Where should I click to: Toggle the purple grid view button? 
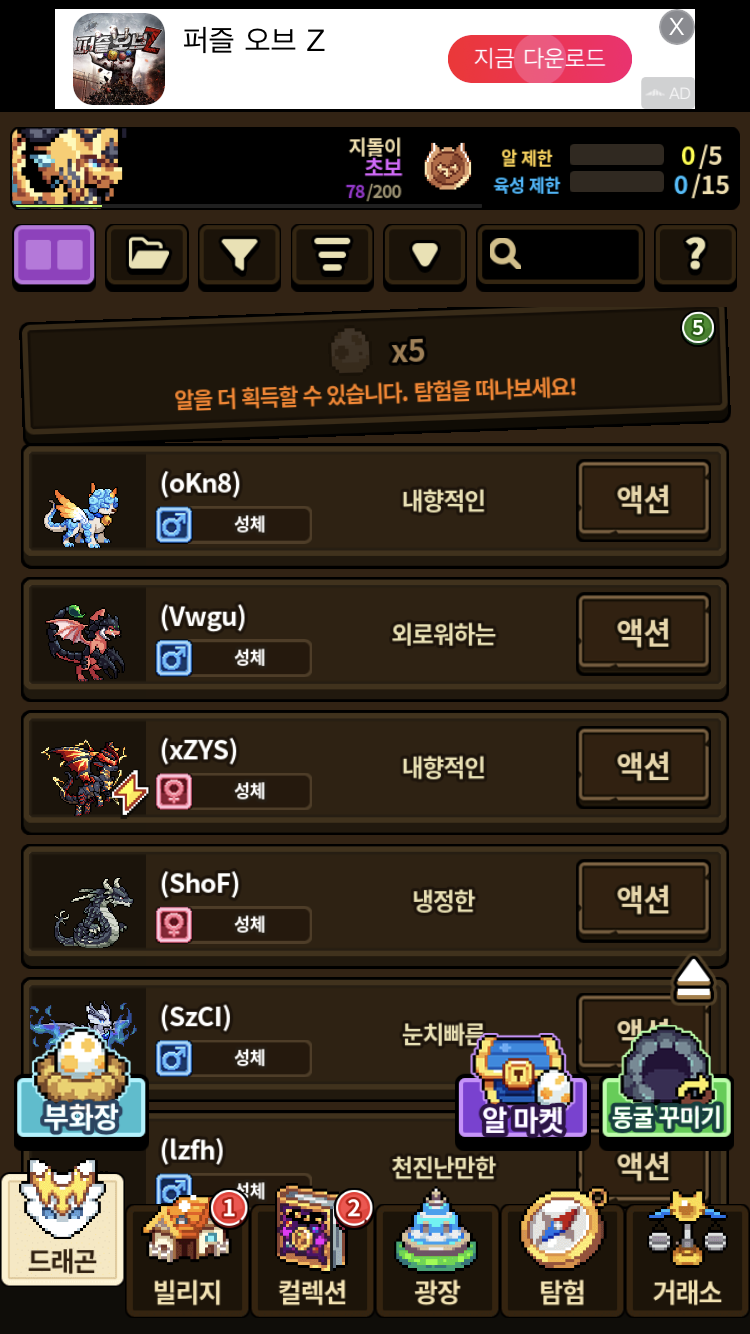point(54,254)
